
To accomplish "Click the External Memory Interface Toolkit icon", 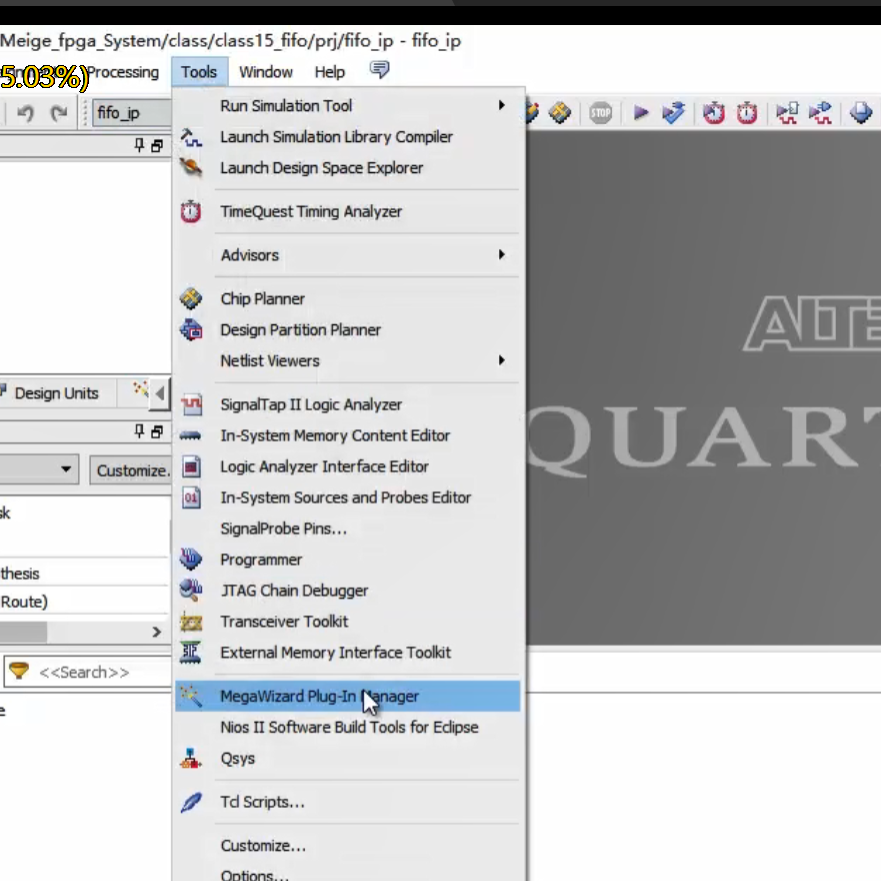I will (x=190, y=652).
